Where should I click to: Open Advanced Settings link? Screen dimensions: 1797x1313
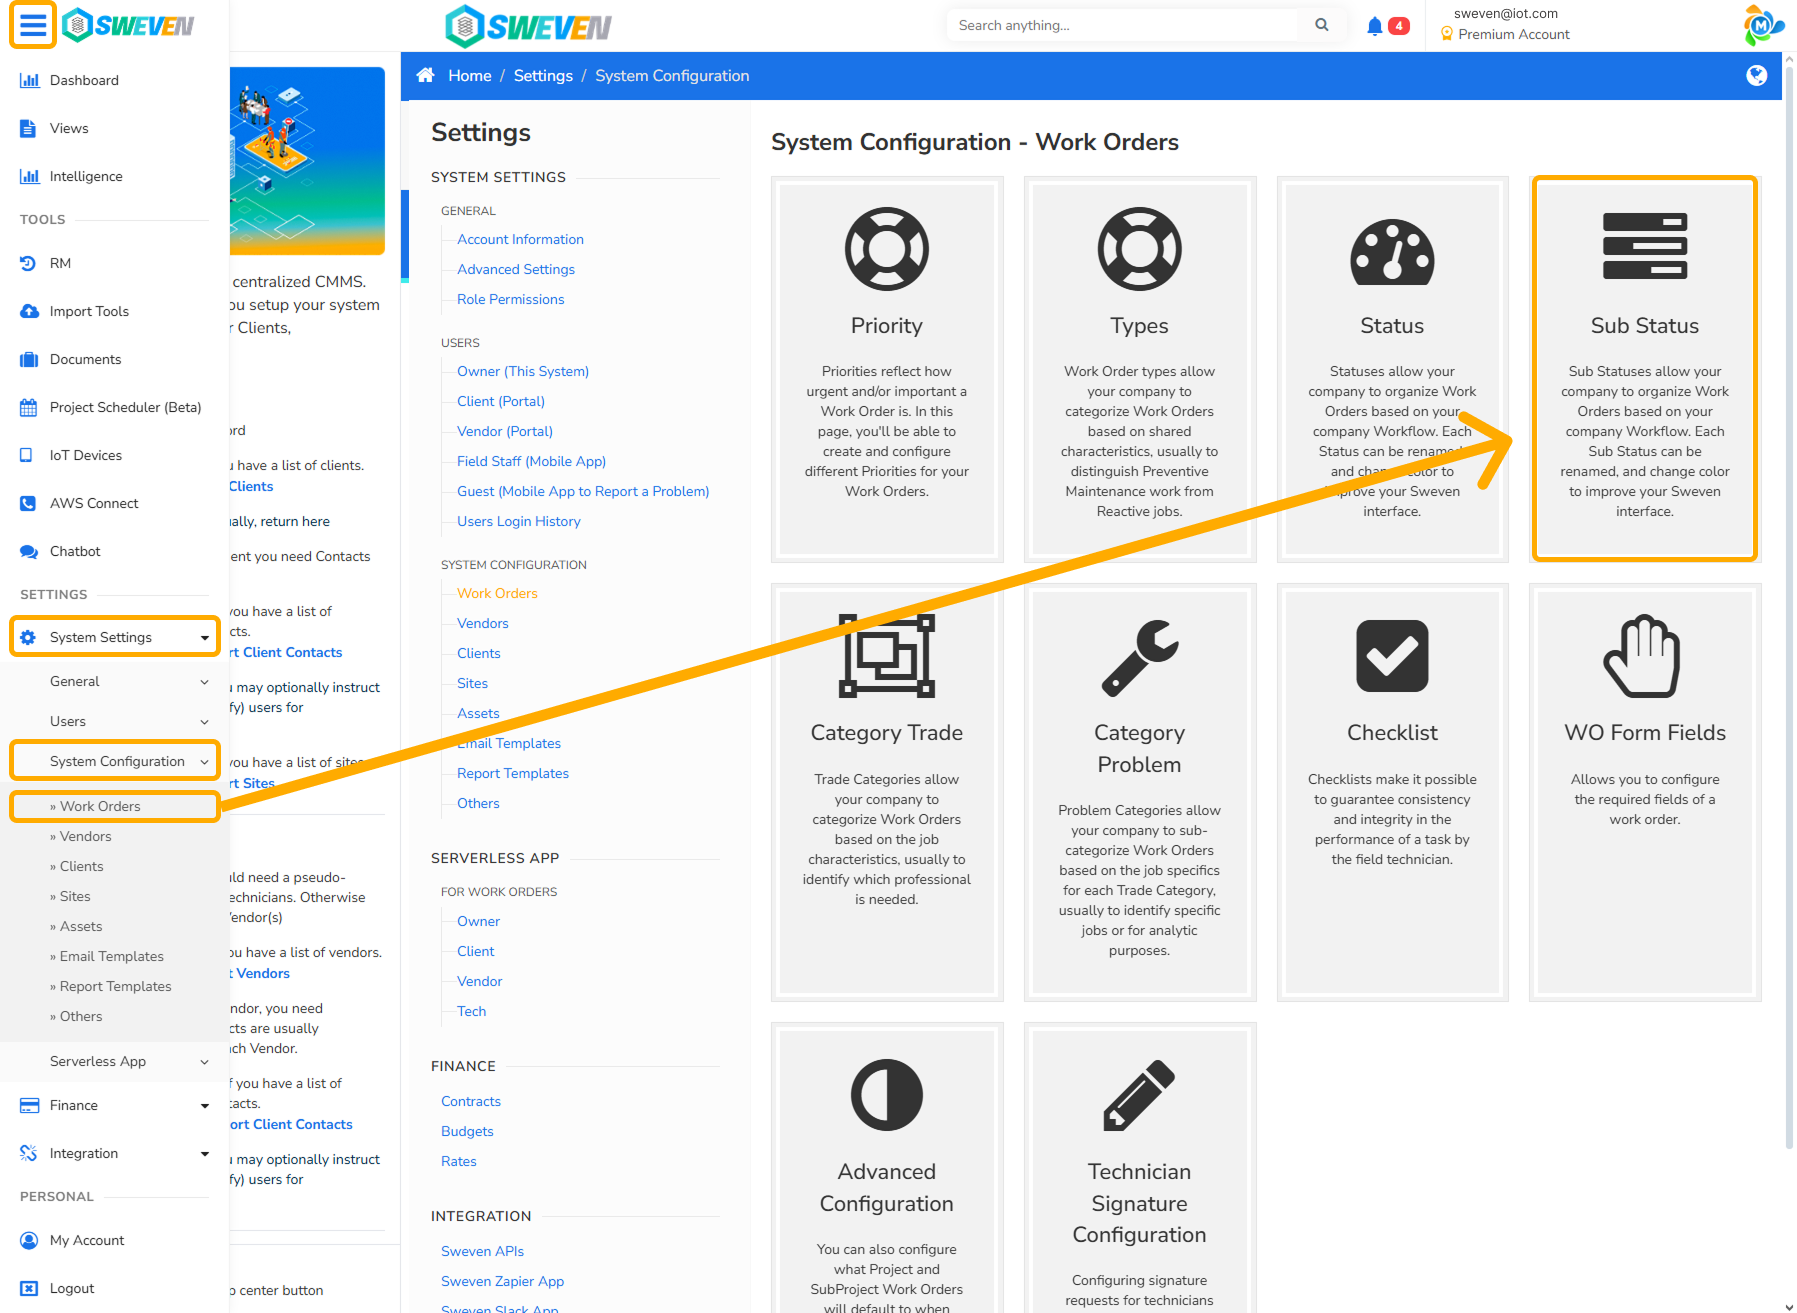[516, 269]
